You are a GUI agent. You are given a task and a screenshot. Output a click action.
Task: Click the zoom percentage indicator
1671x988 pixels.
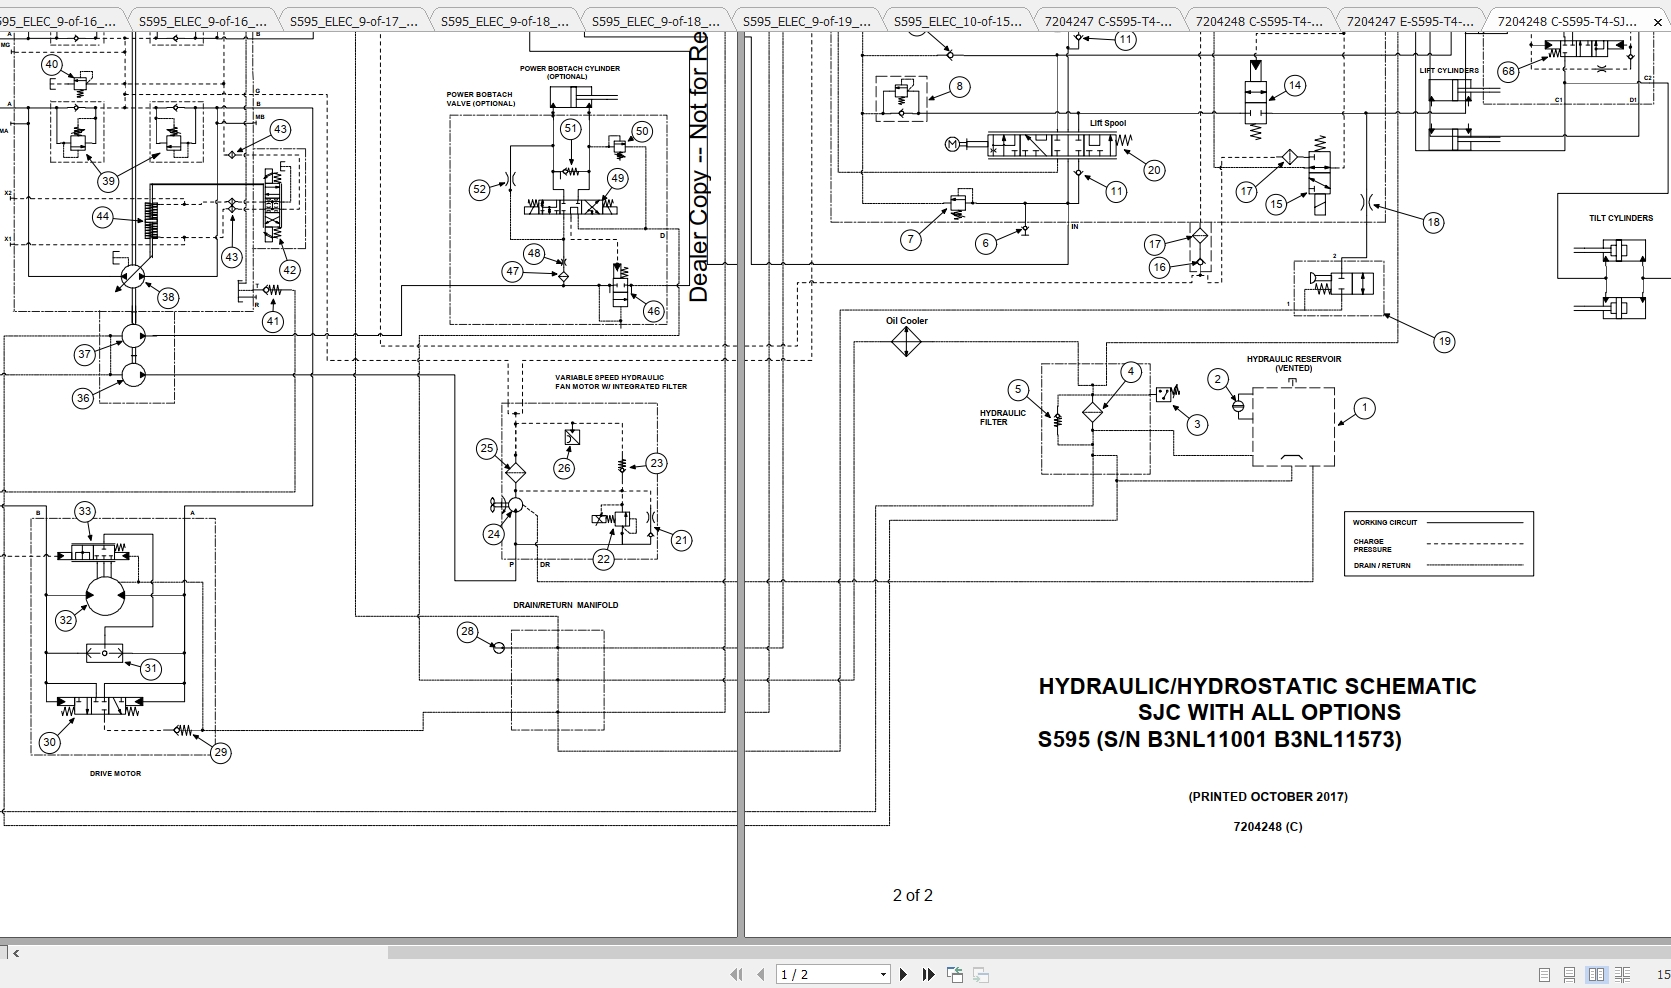point(1662,973)
